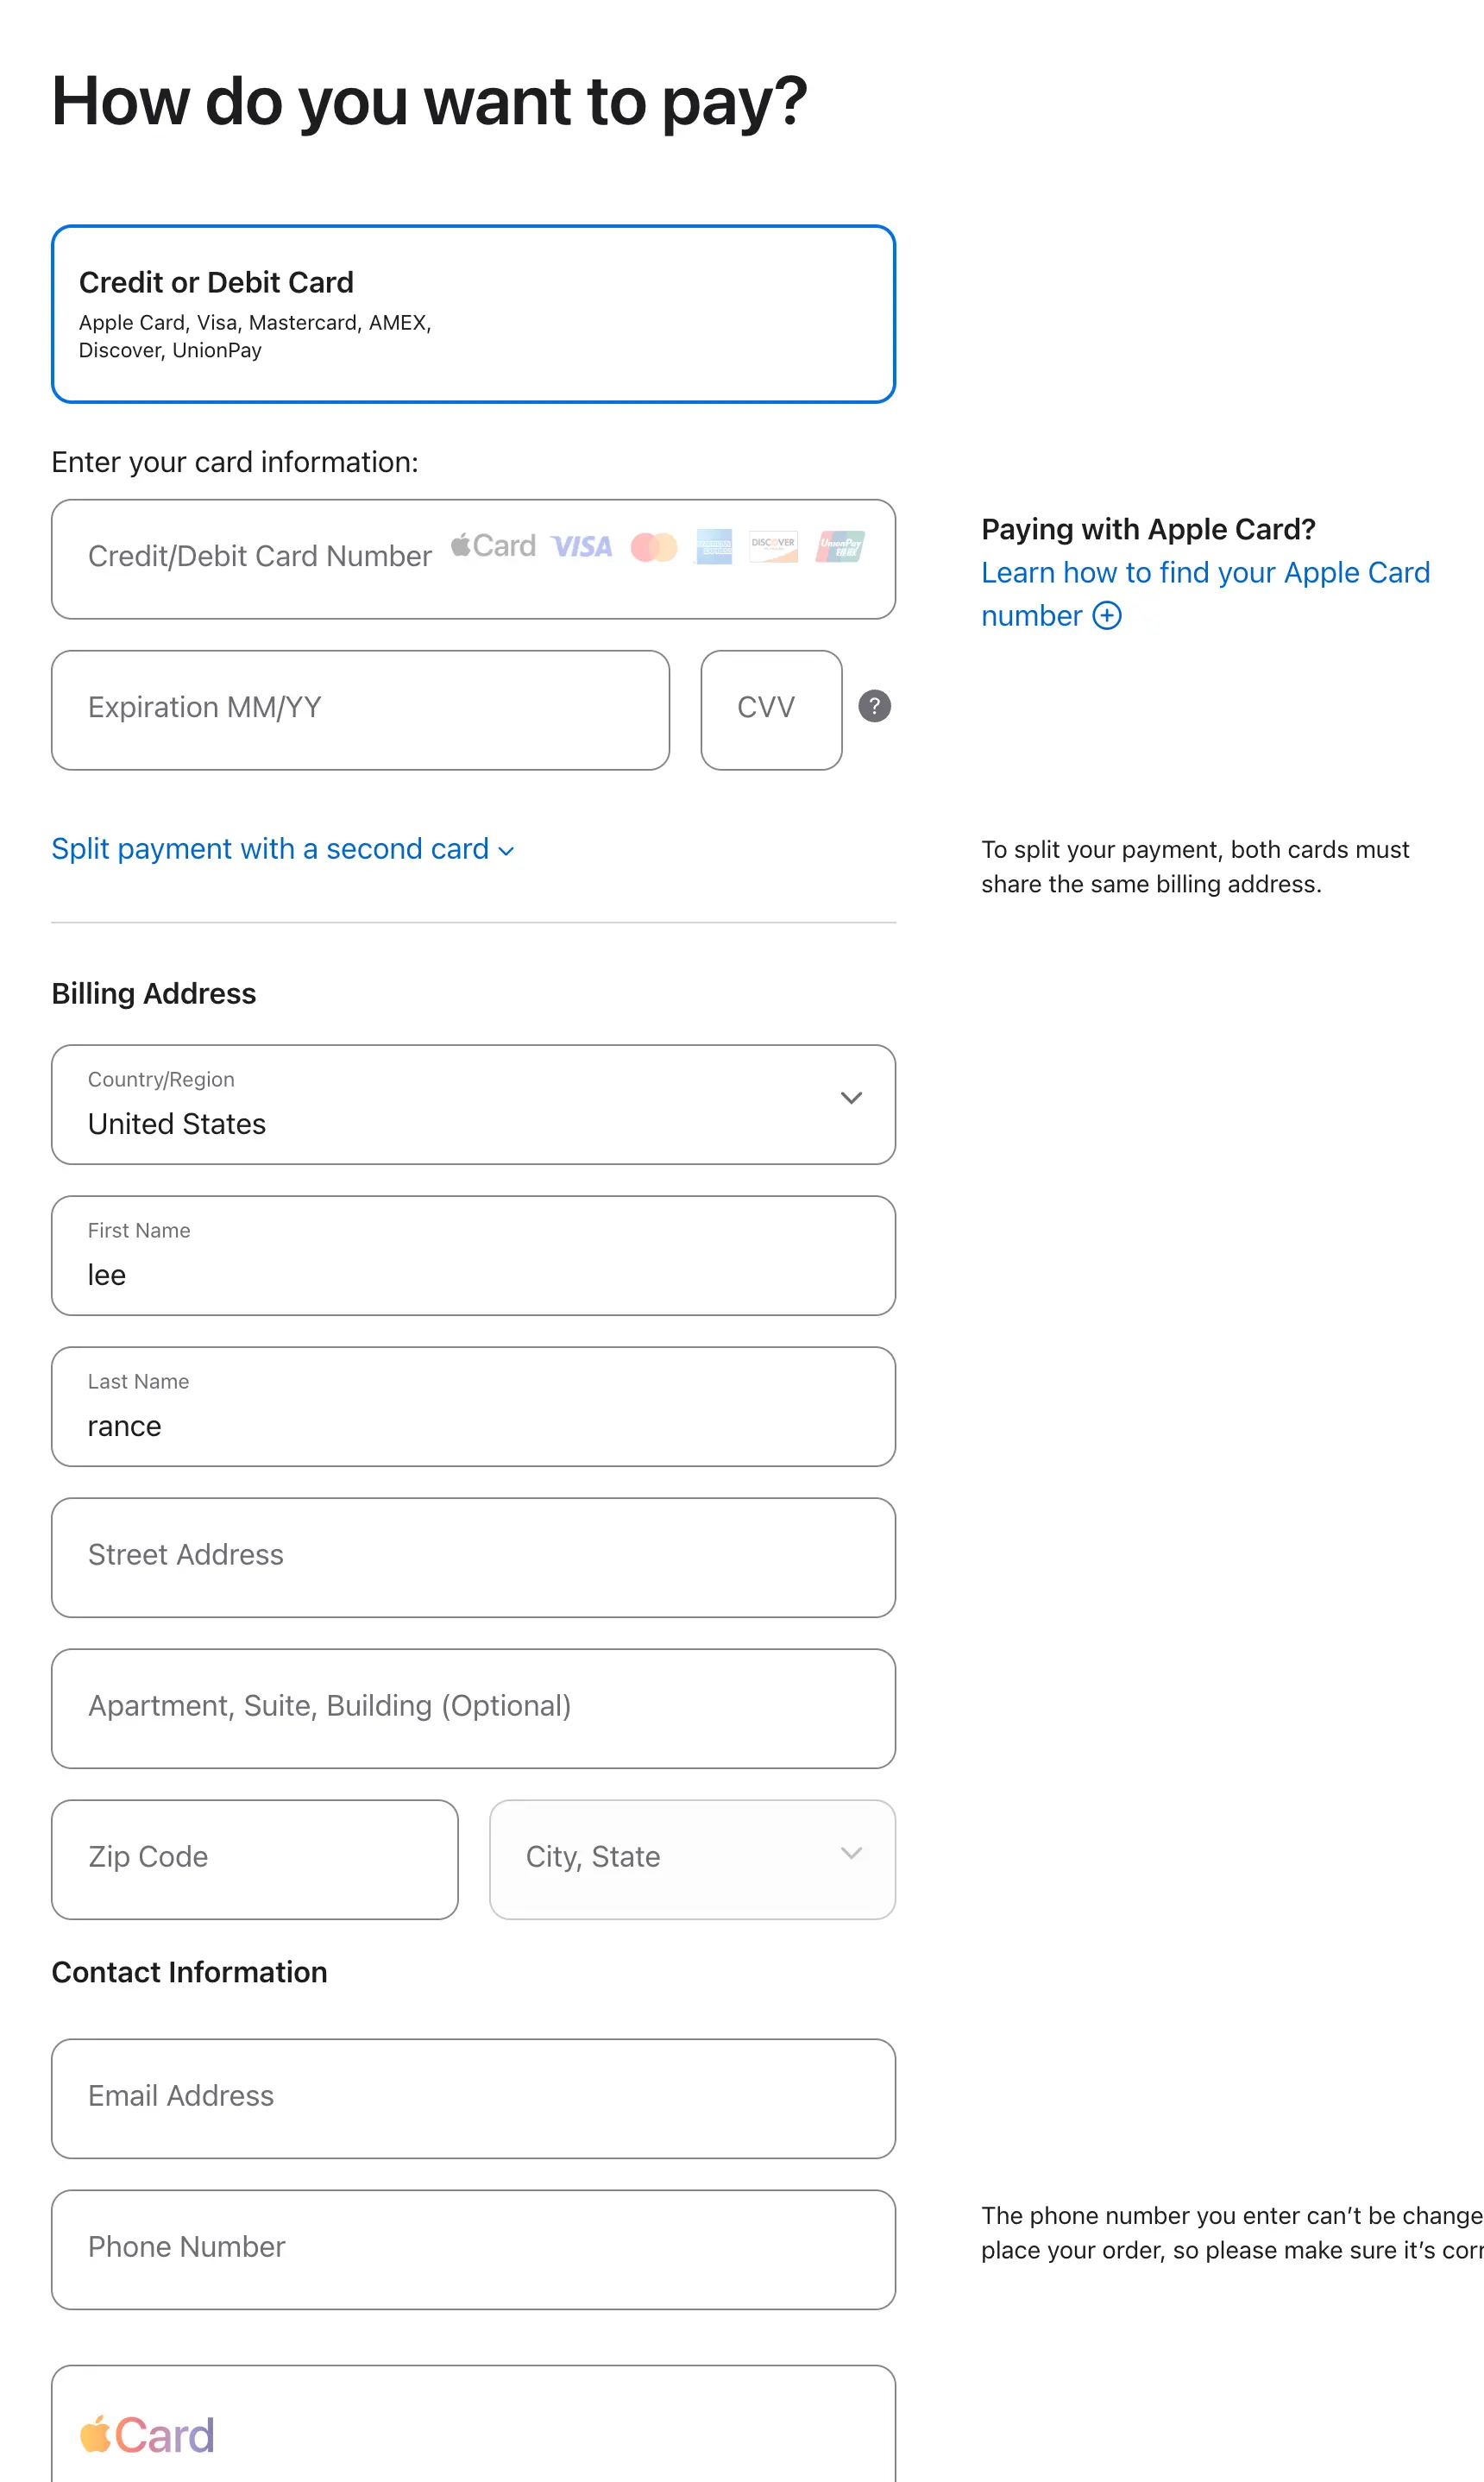Click the UnionPay logo icon
The image size is (1484, 2482).
tap(840, 547)
